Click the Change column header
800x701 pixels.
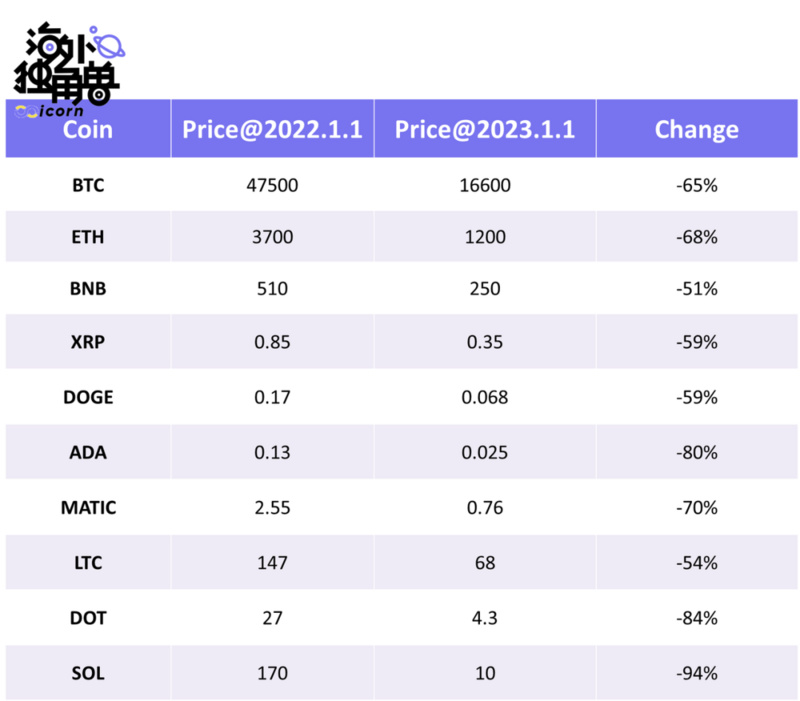(696, 130)
